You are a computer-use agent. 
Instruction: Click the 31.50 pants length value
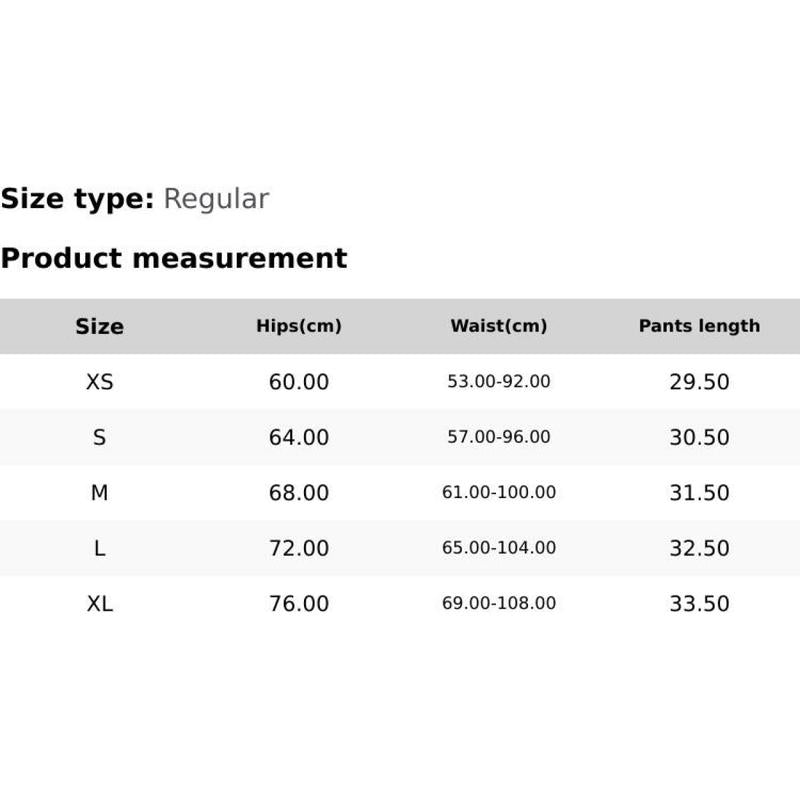[699, 493]
